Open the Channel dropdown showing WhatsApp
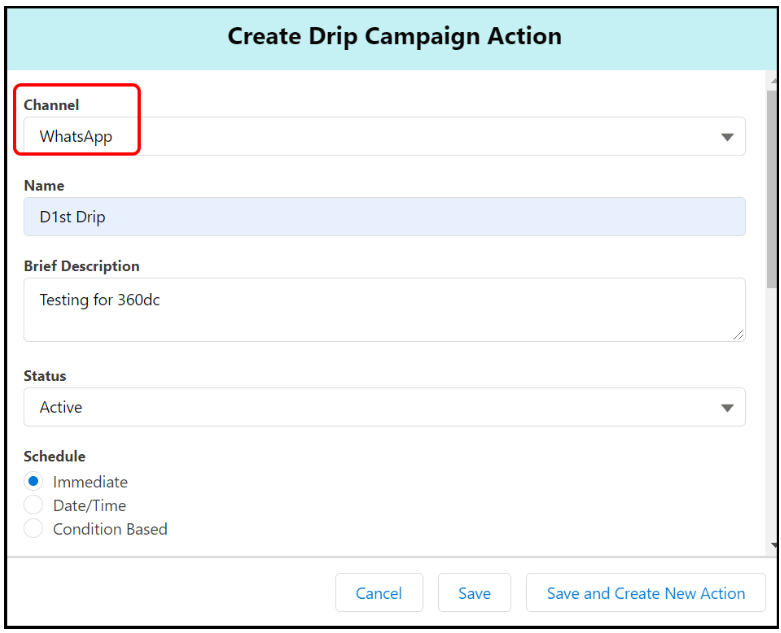Image resolution: width=781 pixels, height=633 pixels. 384,137
